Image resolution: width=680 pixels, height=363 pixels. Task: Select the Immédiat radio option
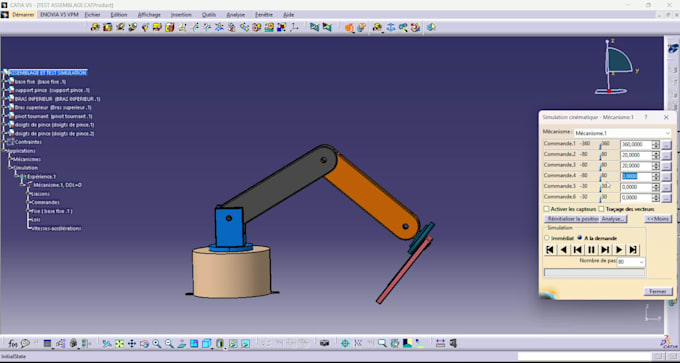coord(546,238)
